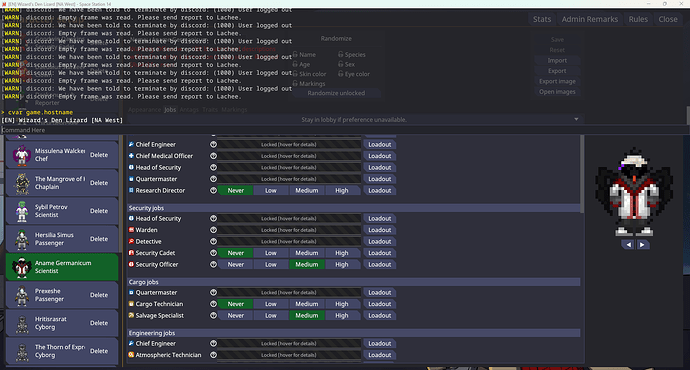
Task: Click the Randomize unlocked button
Action: coord(336,93)
